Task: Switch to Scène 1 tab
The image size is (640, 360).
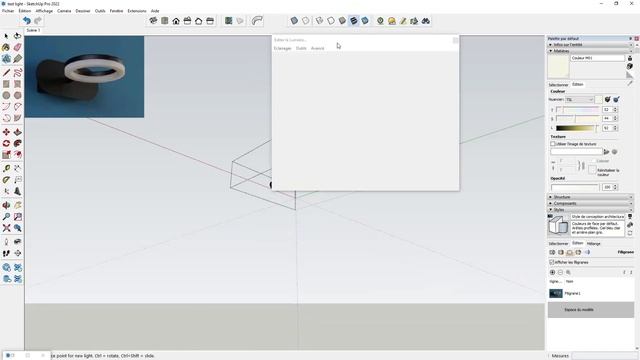Action: (x=33, y=30)
